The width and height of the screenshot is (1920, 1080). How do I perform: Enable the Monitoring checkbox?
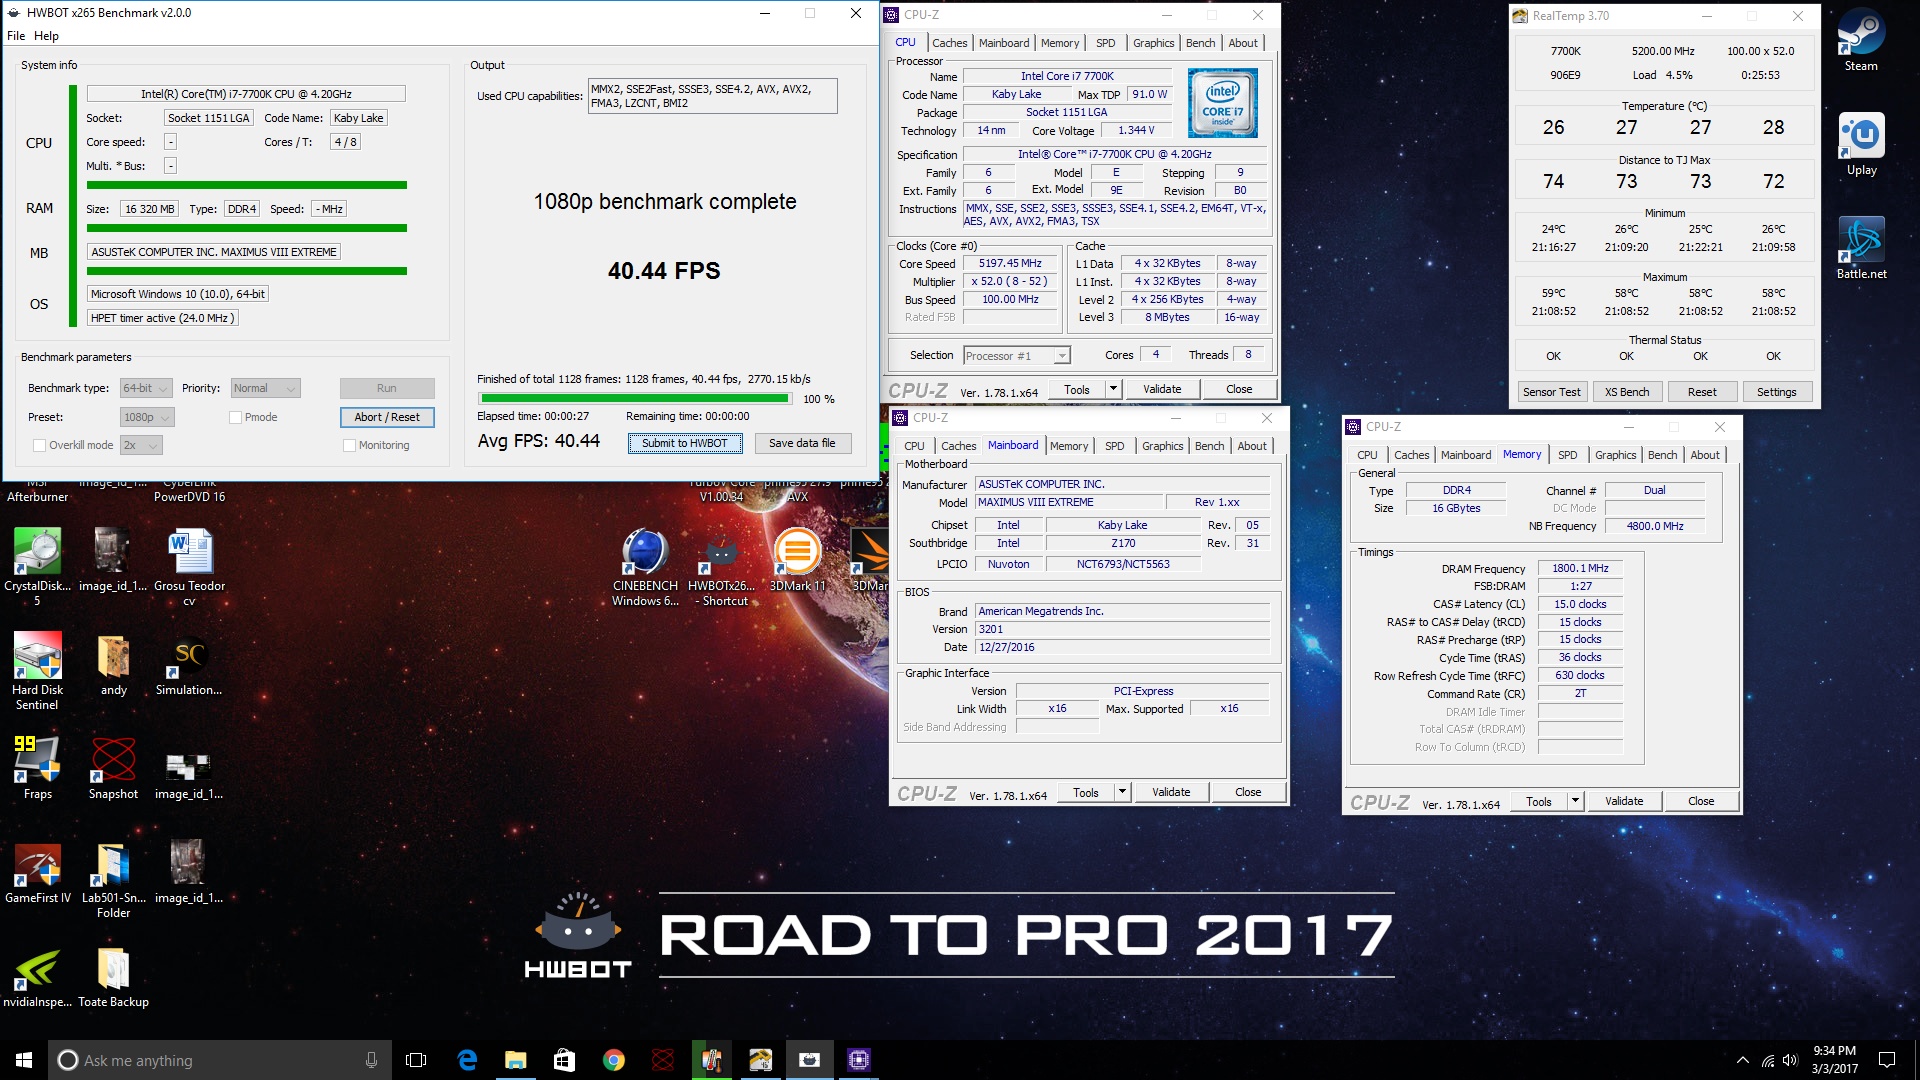[349, 446]
